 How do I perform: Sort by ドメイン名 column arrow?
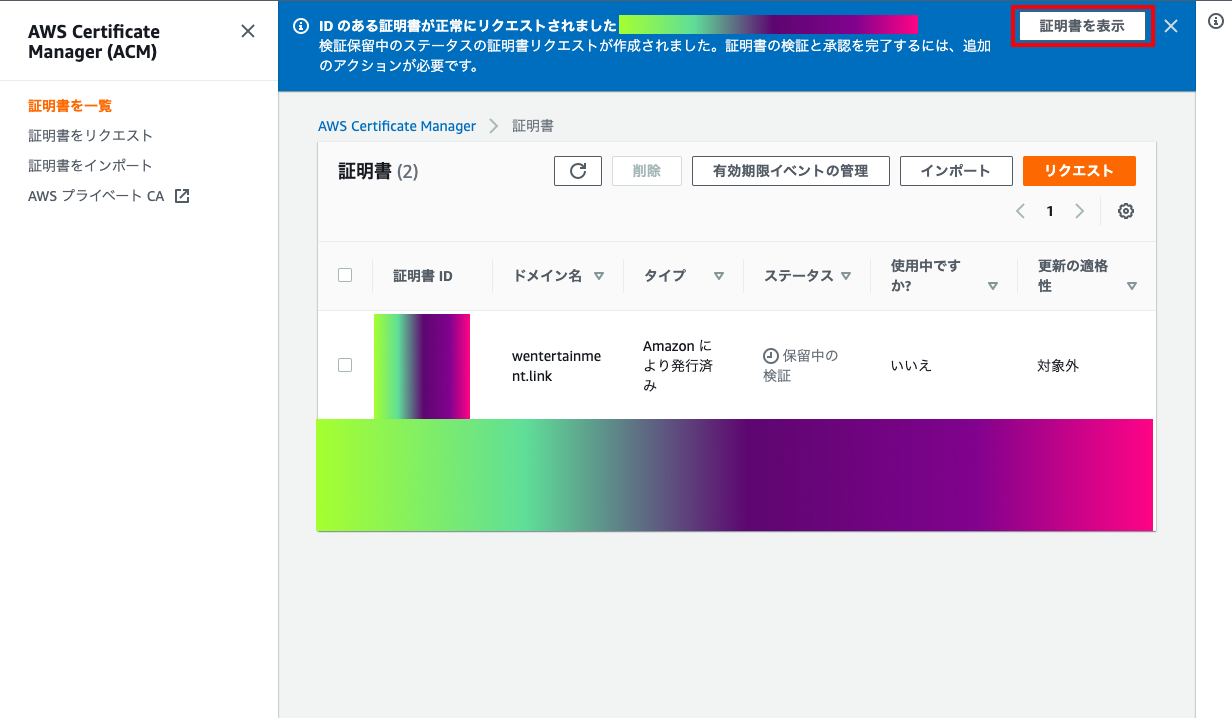599,276
